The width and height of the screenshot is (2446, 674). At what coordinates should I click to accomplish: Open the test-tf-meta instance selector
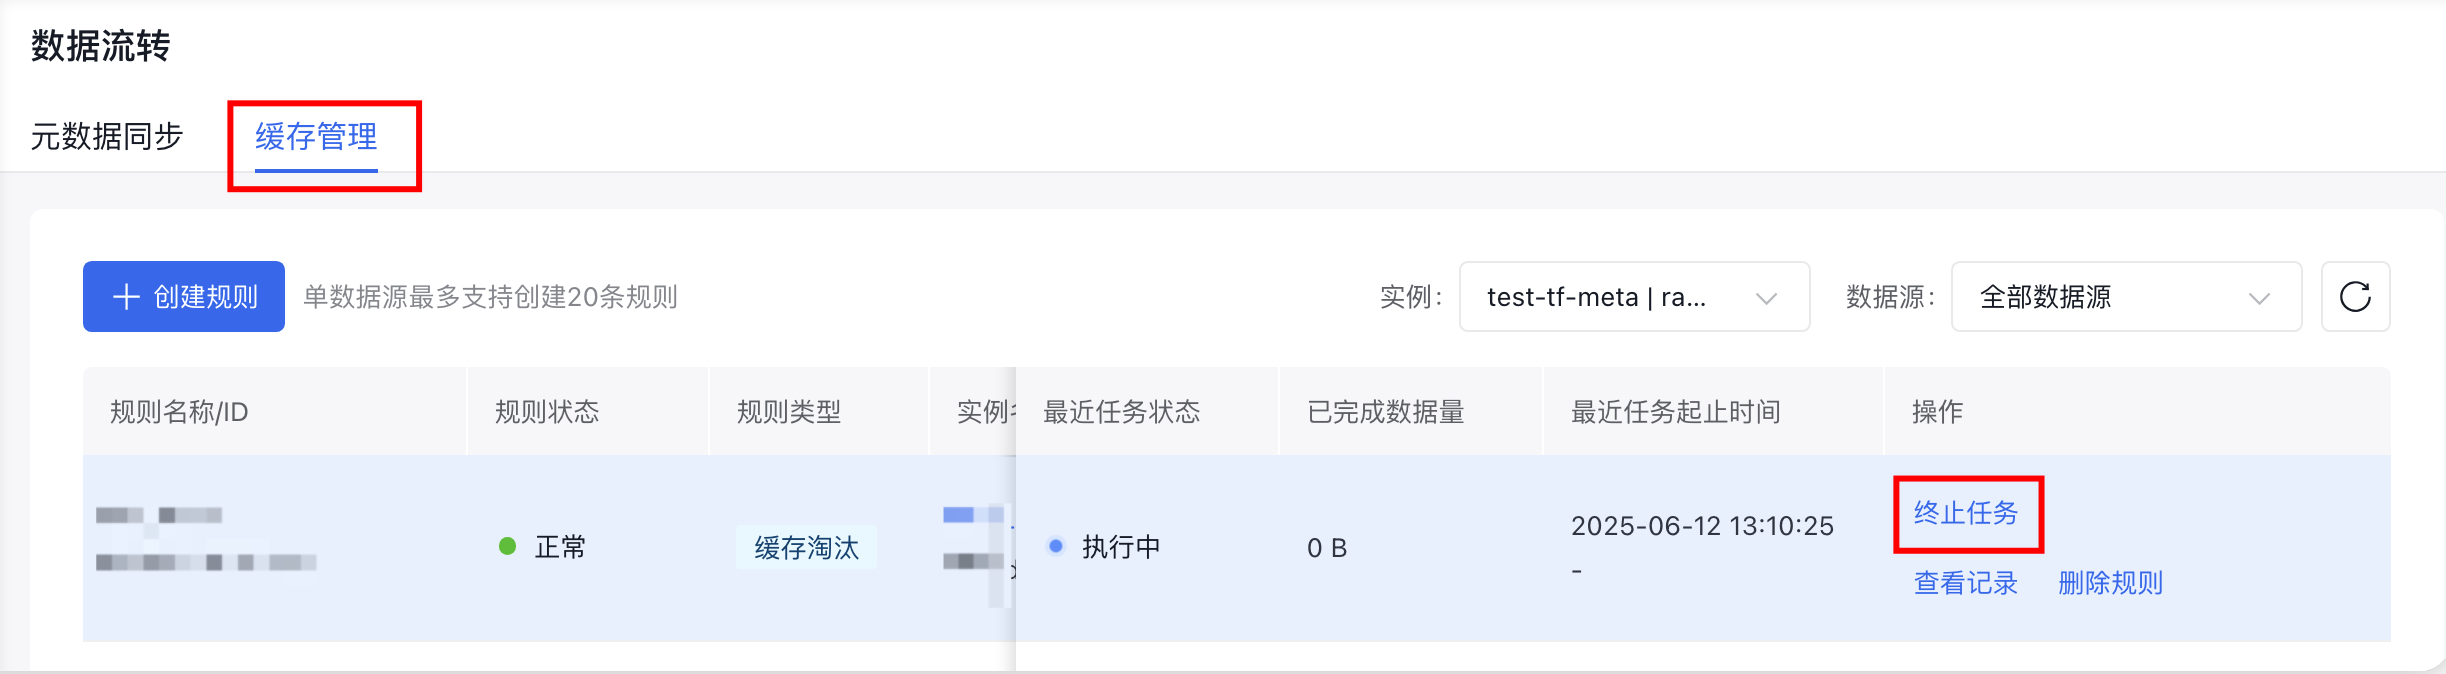[x=1634, y=297]
